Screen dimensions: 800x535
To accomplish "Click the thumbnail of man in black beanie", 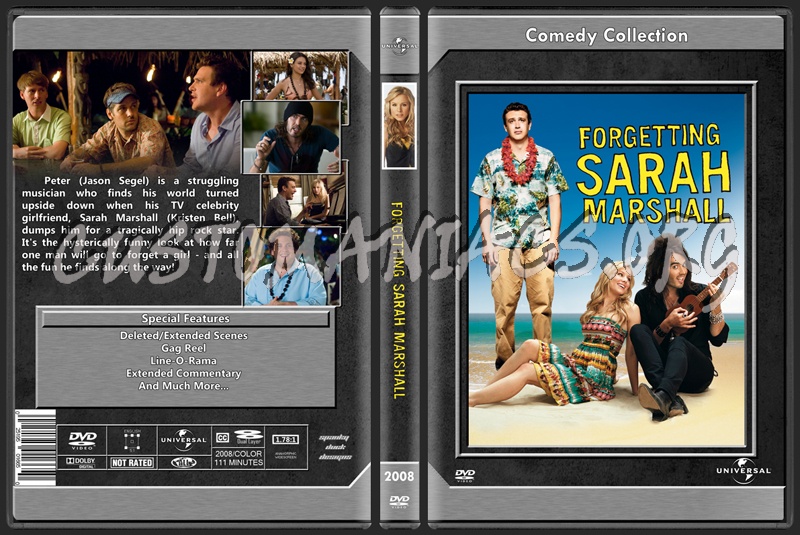I will 291,137.
